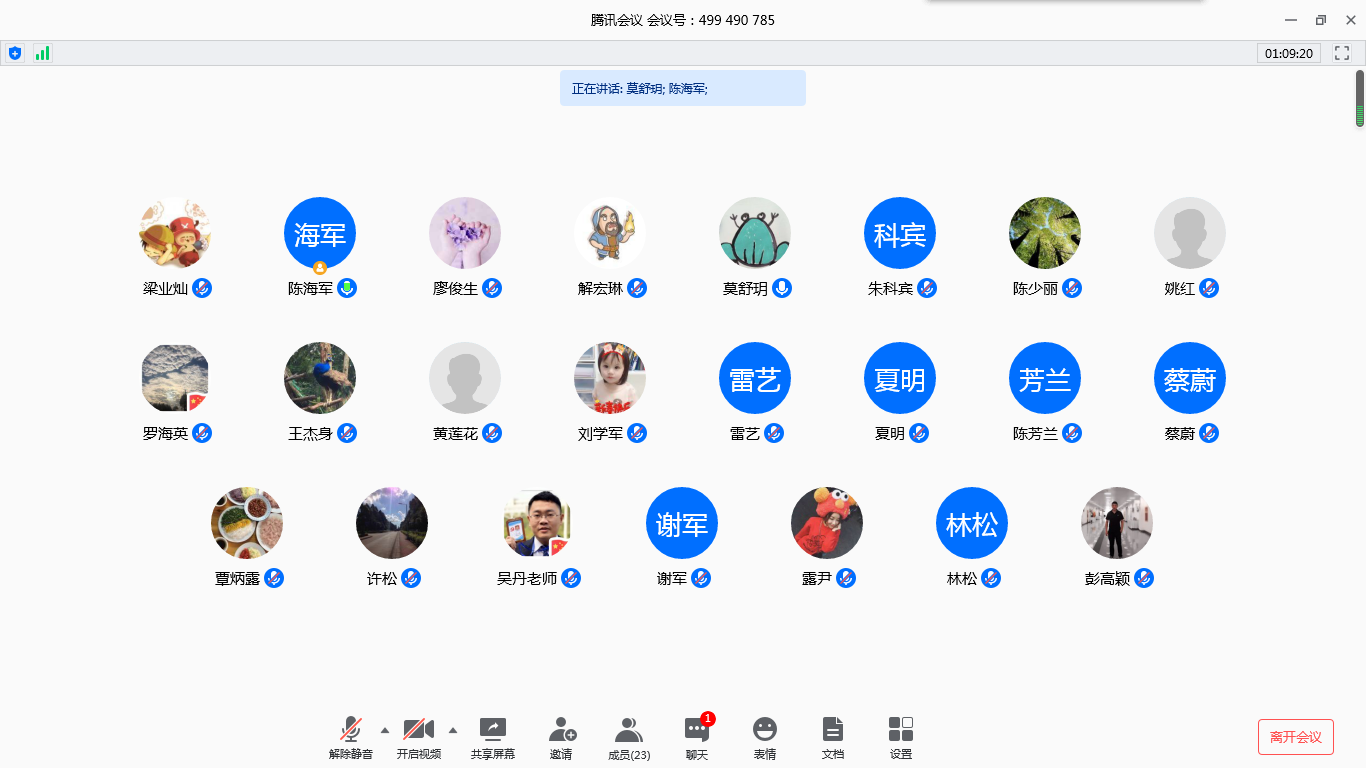Click the meeting timer 01:09:20
The width and height of the screenshot is (1366, 768).
(x=1289, y=53)
